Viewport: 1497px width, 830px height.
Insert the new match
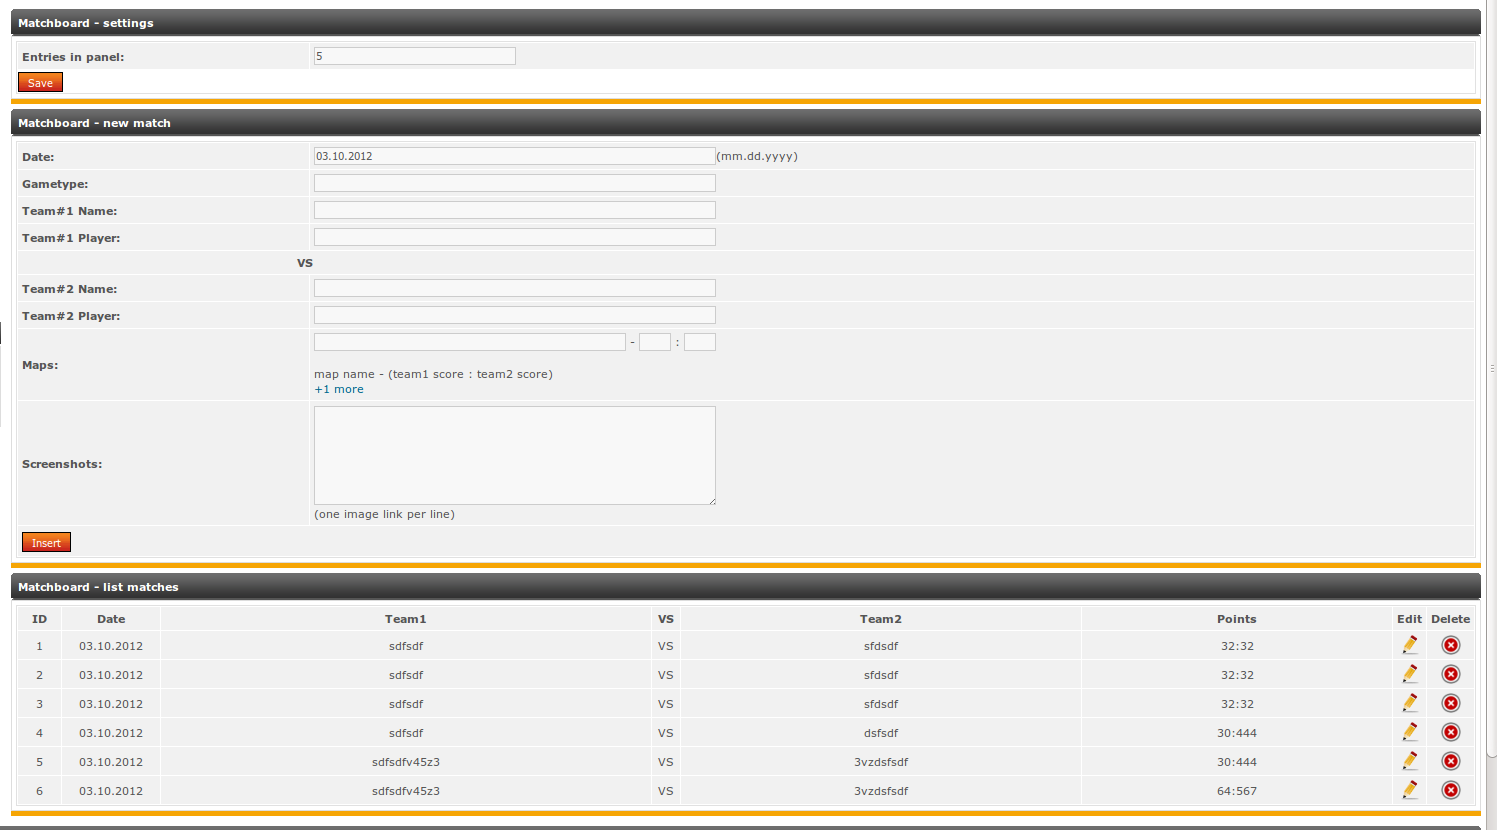click(x=46, y=542)
